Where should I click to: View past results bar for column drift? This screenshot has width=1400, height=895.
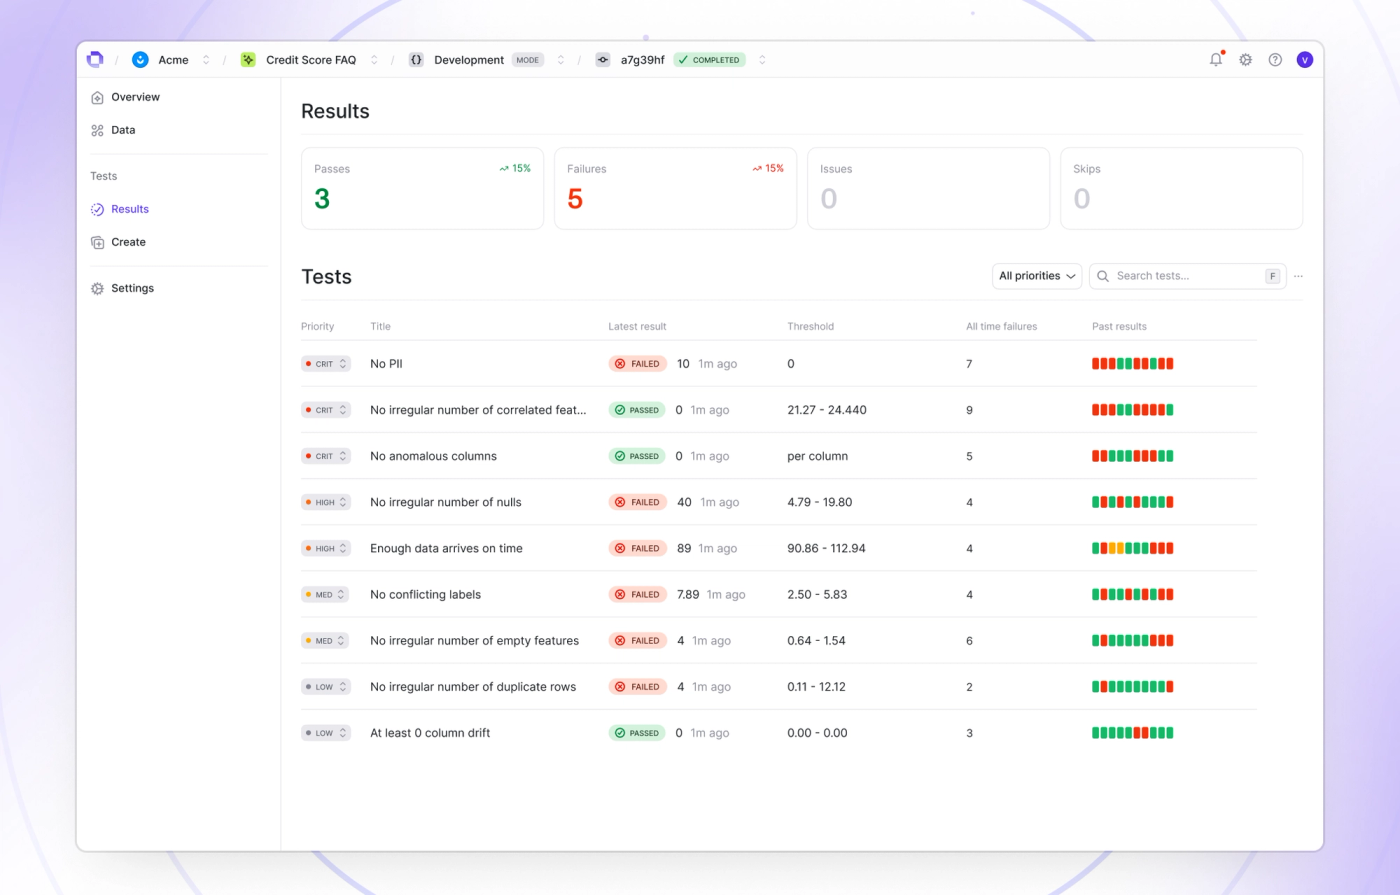click(1132, 733)
